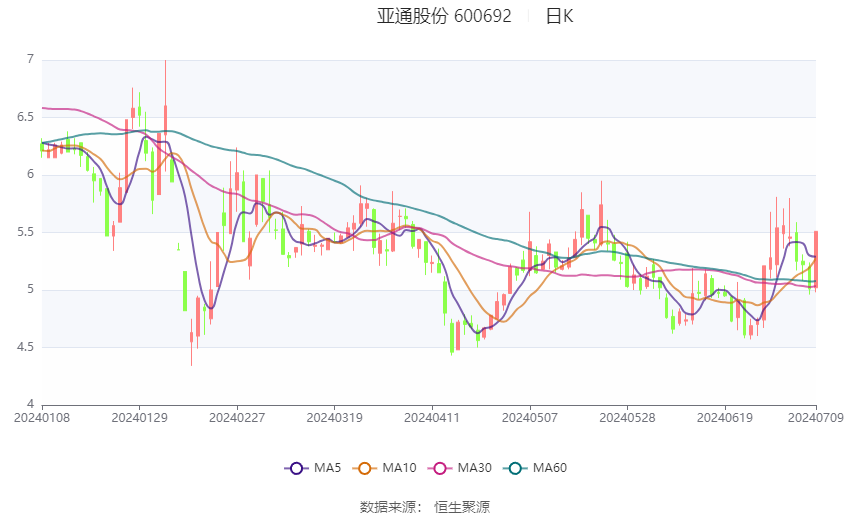Click y-axis value label 6
This screenshot has width=850, height=517.
pyautogui.click(x=30, y=174)
